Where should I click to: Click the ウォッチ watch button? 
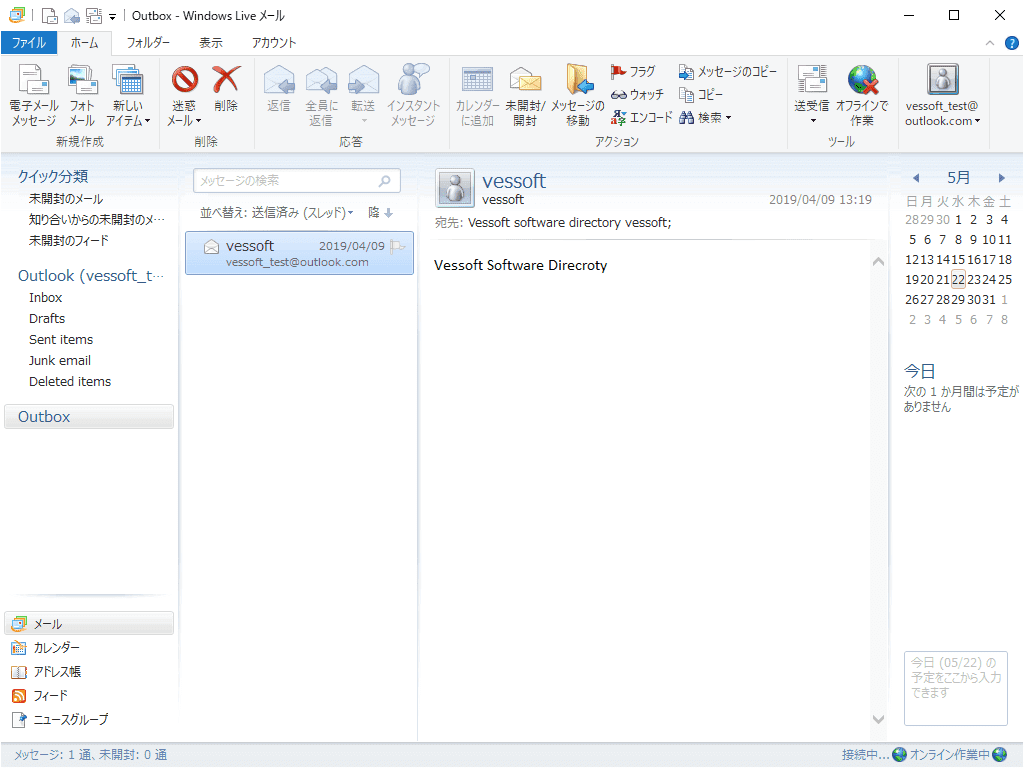click(x=637, y=95)
